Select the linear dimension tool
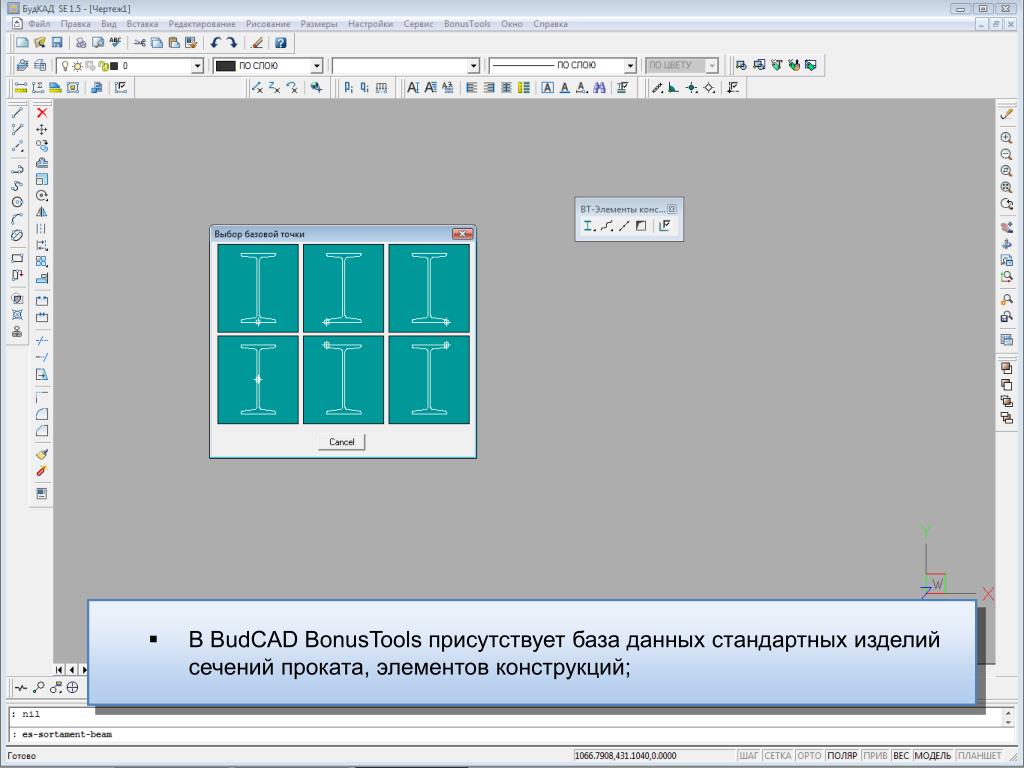The width and height of the screenshot is (1024, 768). (x=21, y=88)
